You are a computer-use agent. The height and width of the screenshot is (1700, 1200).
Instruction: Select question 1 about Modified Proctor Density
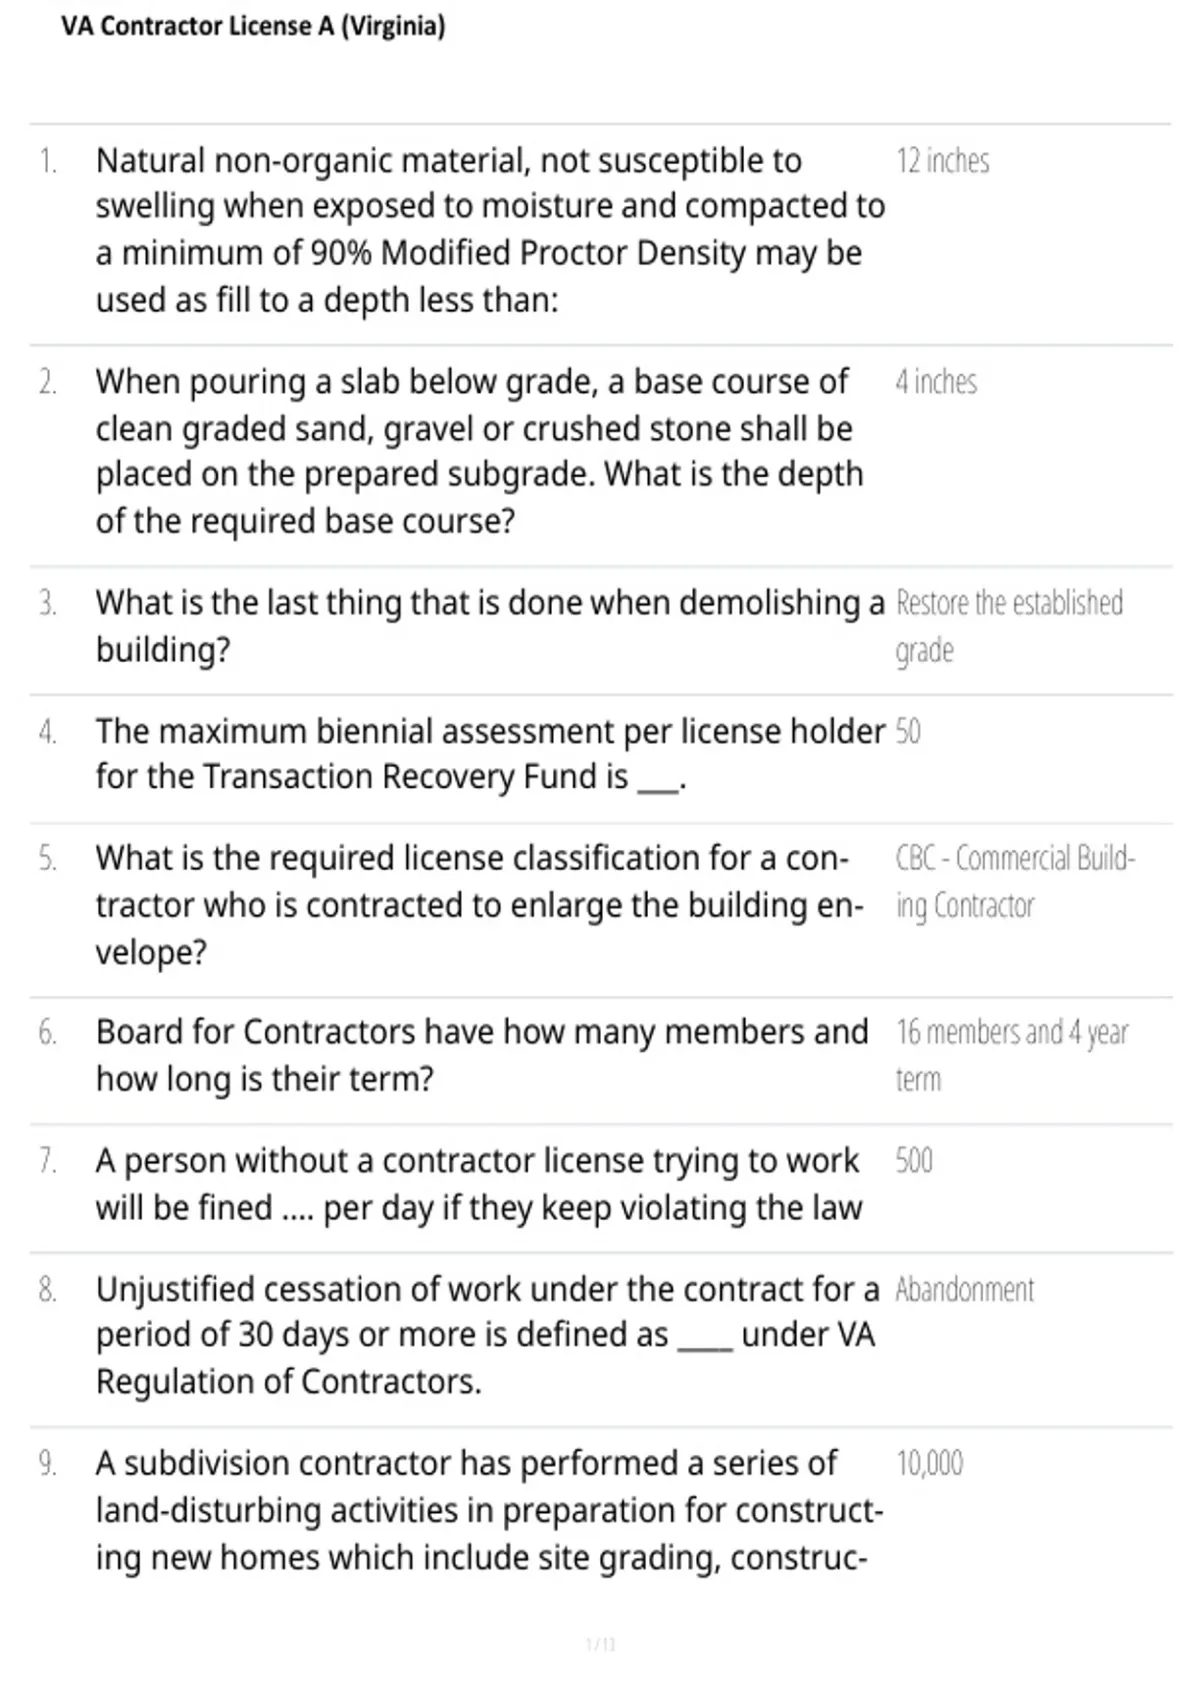pyautogui.click(x=490, y=230)
